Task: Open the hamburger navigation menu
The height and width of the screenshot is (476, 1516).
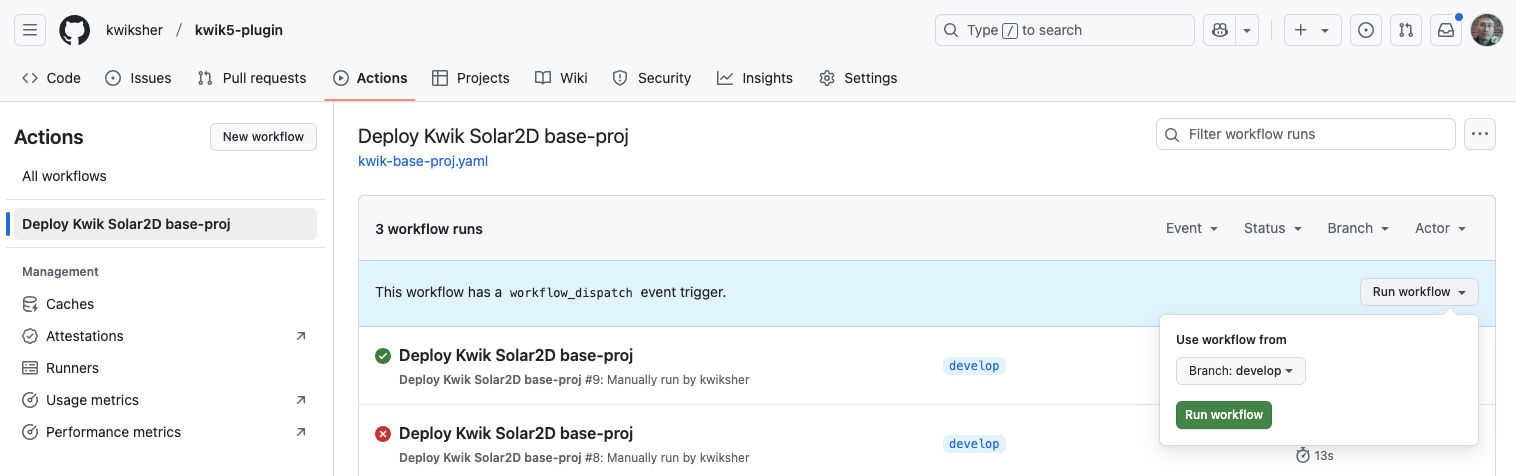Action: coord(30,30)
